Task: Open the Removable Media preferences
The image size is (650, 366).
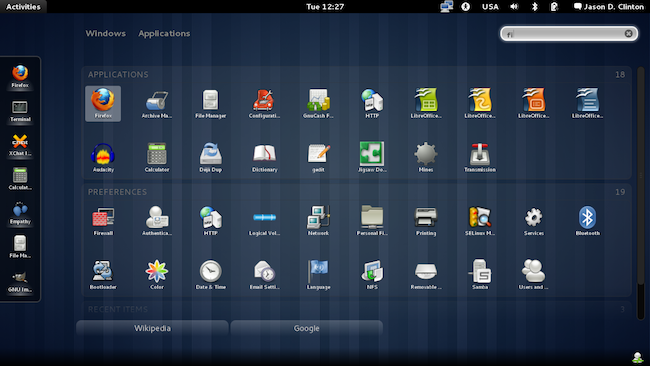Action: click(x=426, y=275)
